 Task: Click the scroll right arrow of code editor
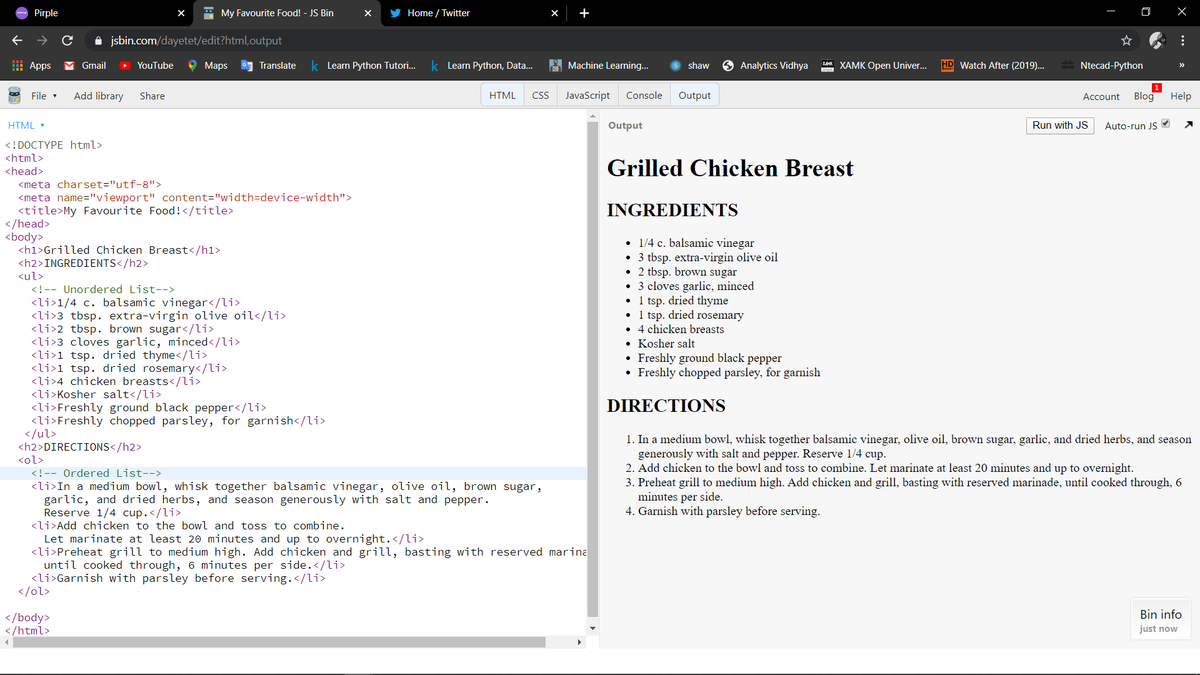pyautogui.click(x=579, y=642)
